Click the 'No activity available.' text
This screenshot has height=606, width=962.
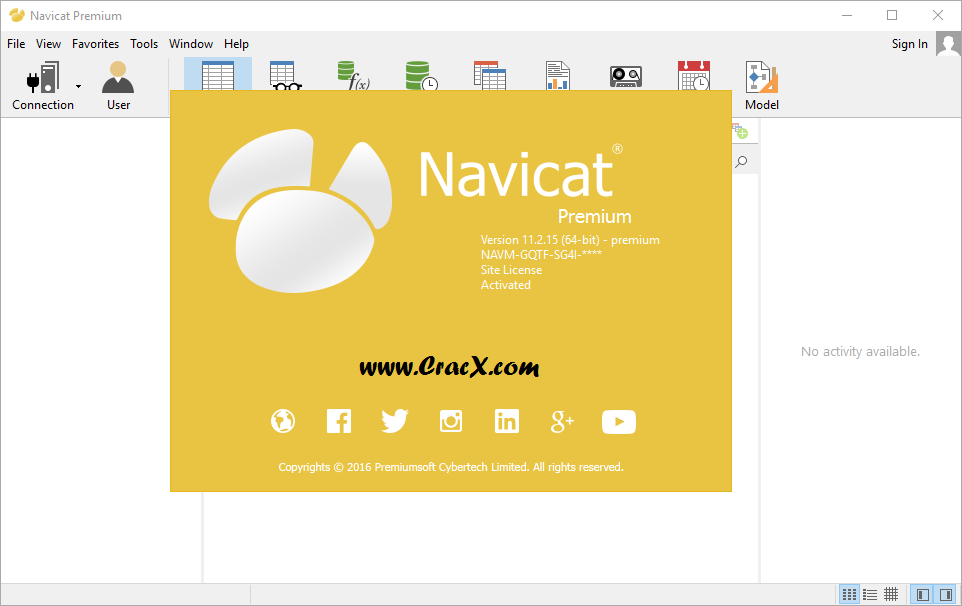[x=860, y=351]
